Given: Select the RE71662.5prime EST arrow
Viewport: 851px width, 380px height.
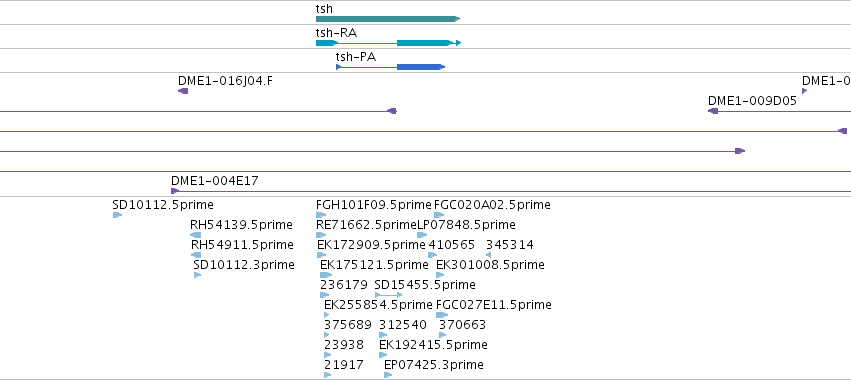Looking at the screenshot, I should pyautogui.click(x=321, y=235).
